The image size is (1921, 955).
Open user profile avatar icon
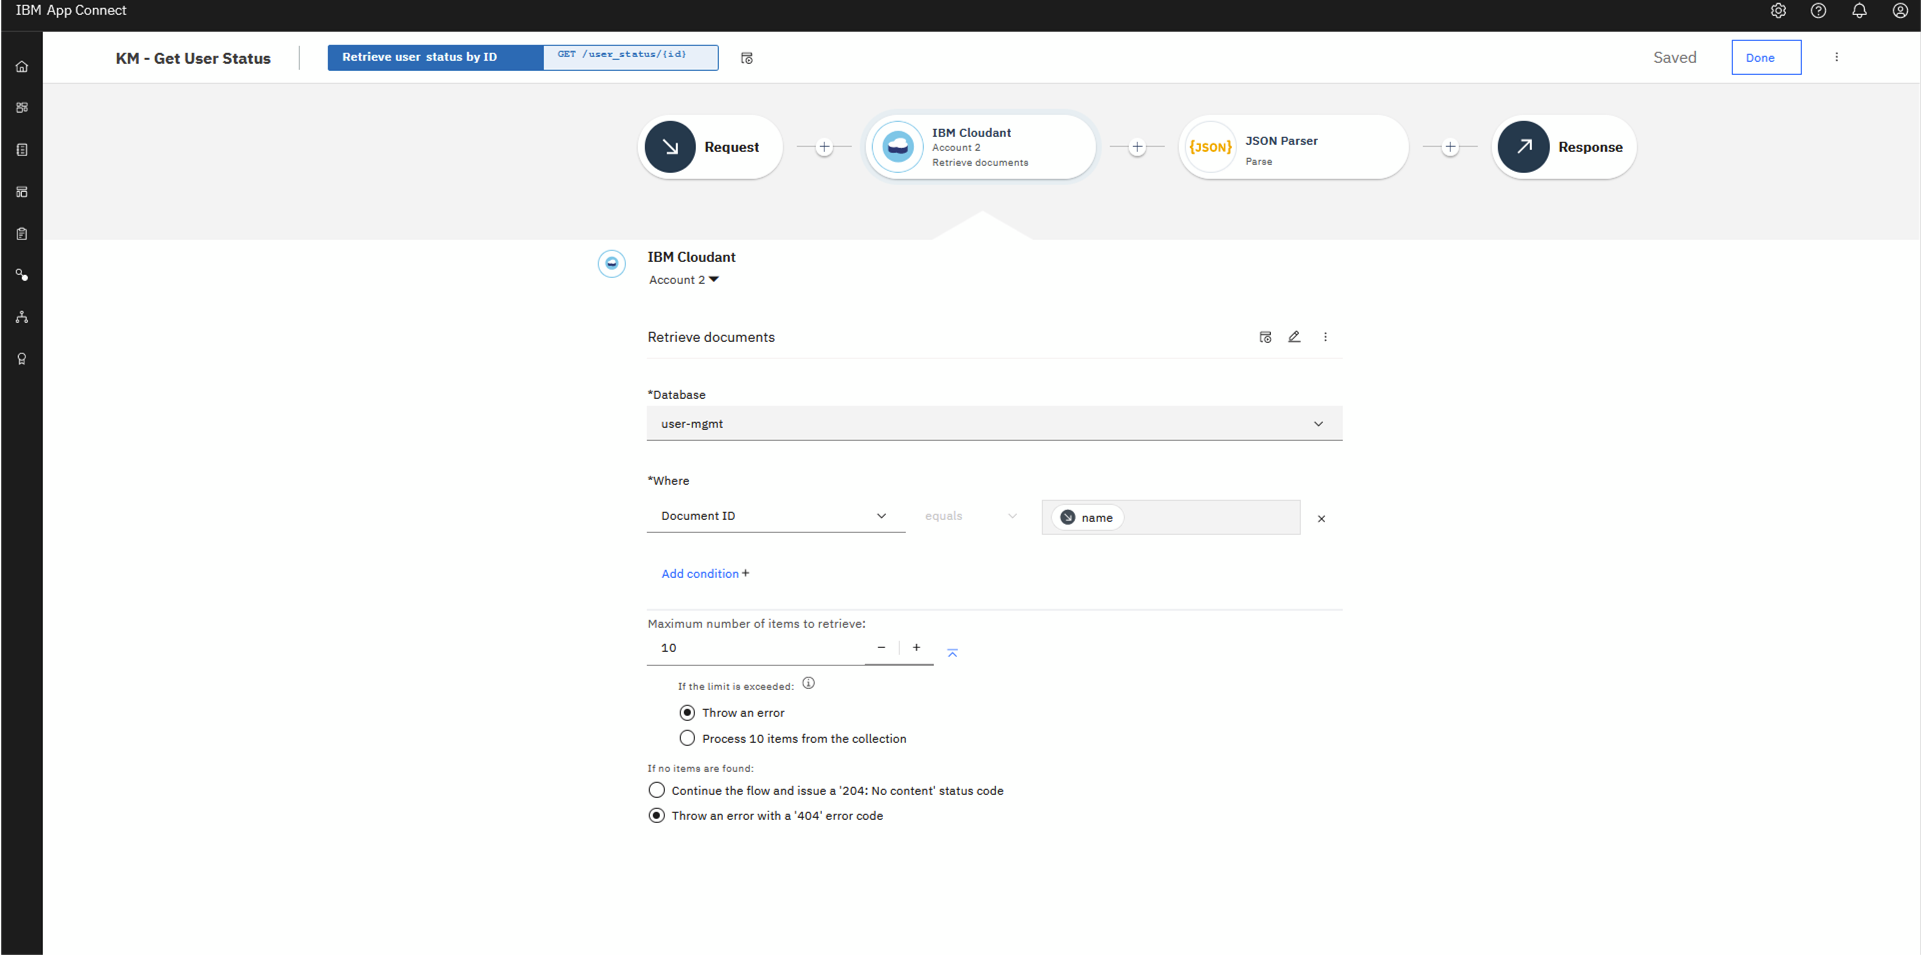tap(1900, 11)
